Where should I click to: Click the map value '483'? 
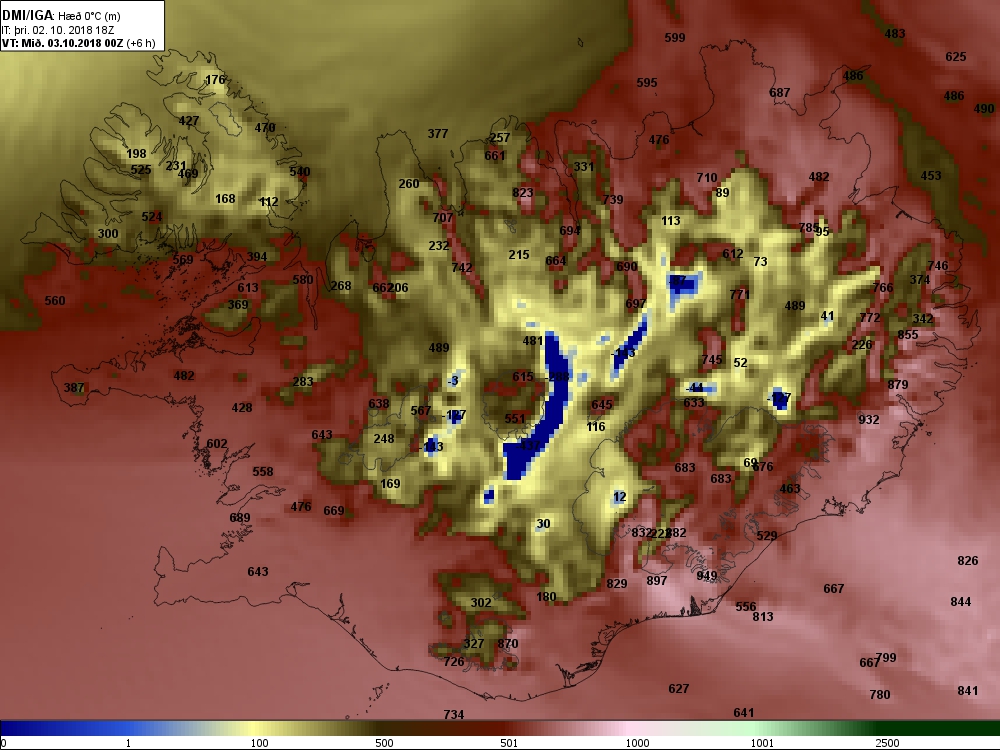tap(895, 34)
